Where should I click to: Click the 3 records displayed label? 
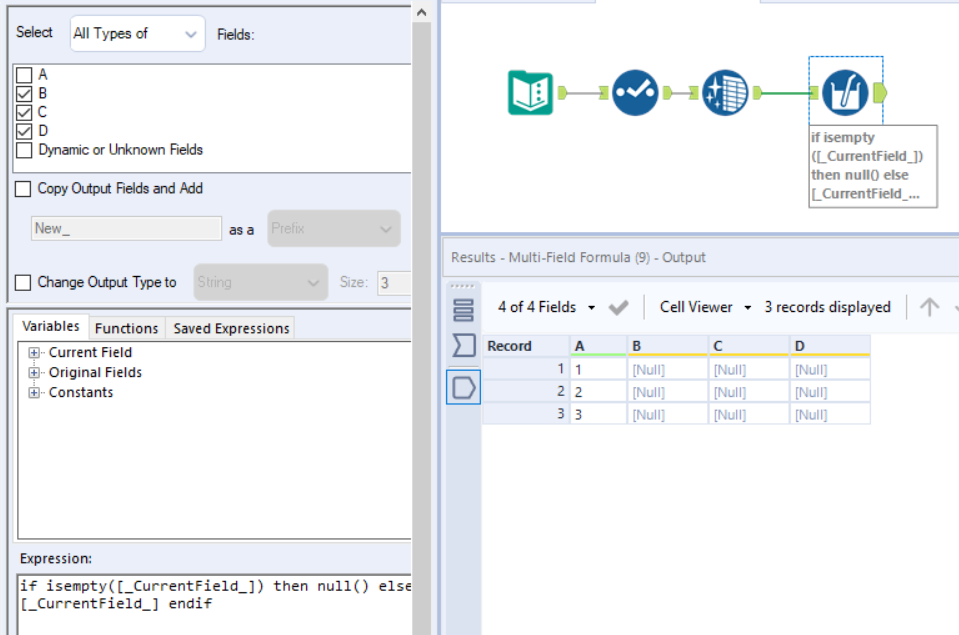[827, 307]
